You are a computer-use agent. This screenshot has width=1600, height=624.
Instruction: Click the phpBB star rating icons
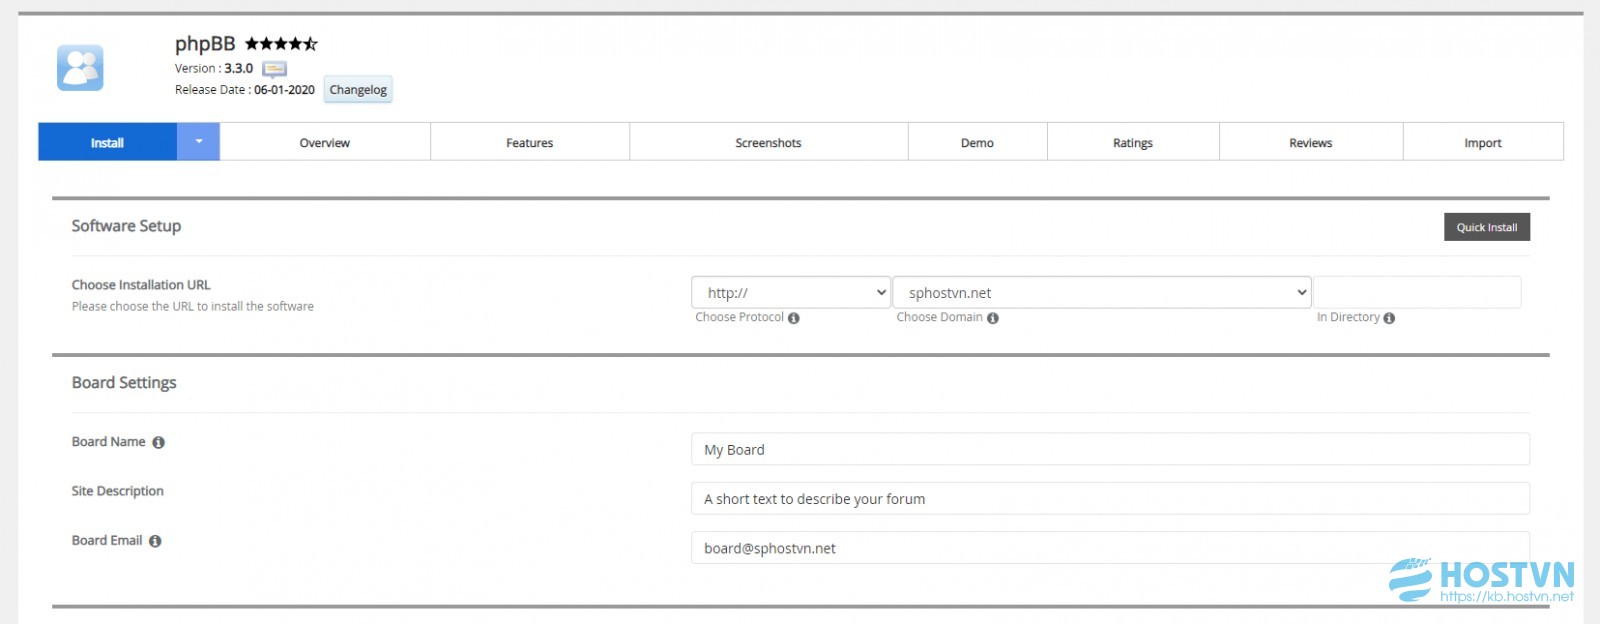(281, 44)
